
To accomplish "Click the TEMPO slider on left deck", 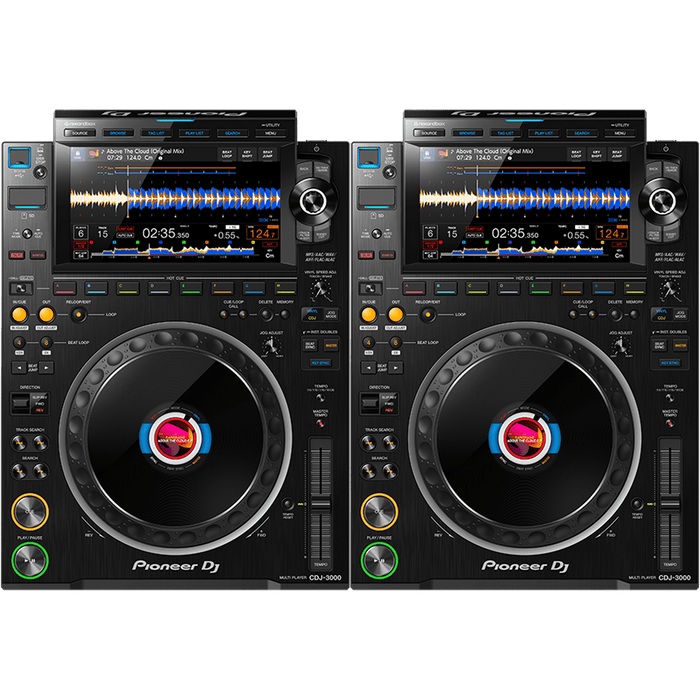I will click(321, 503).
